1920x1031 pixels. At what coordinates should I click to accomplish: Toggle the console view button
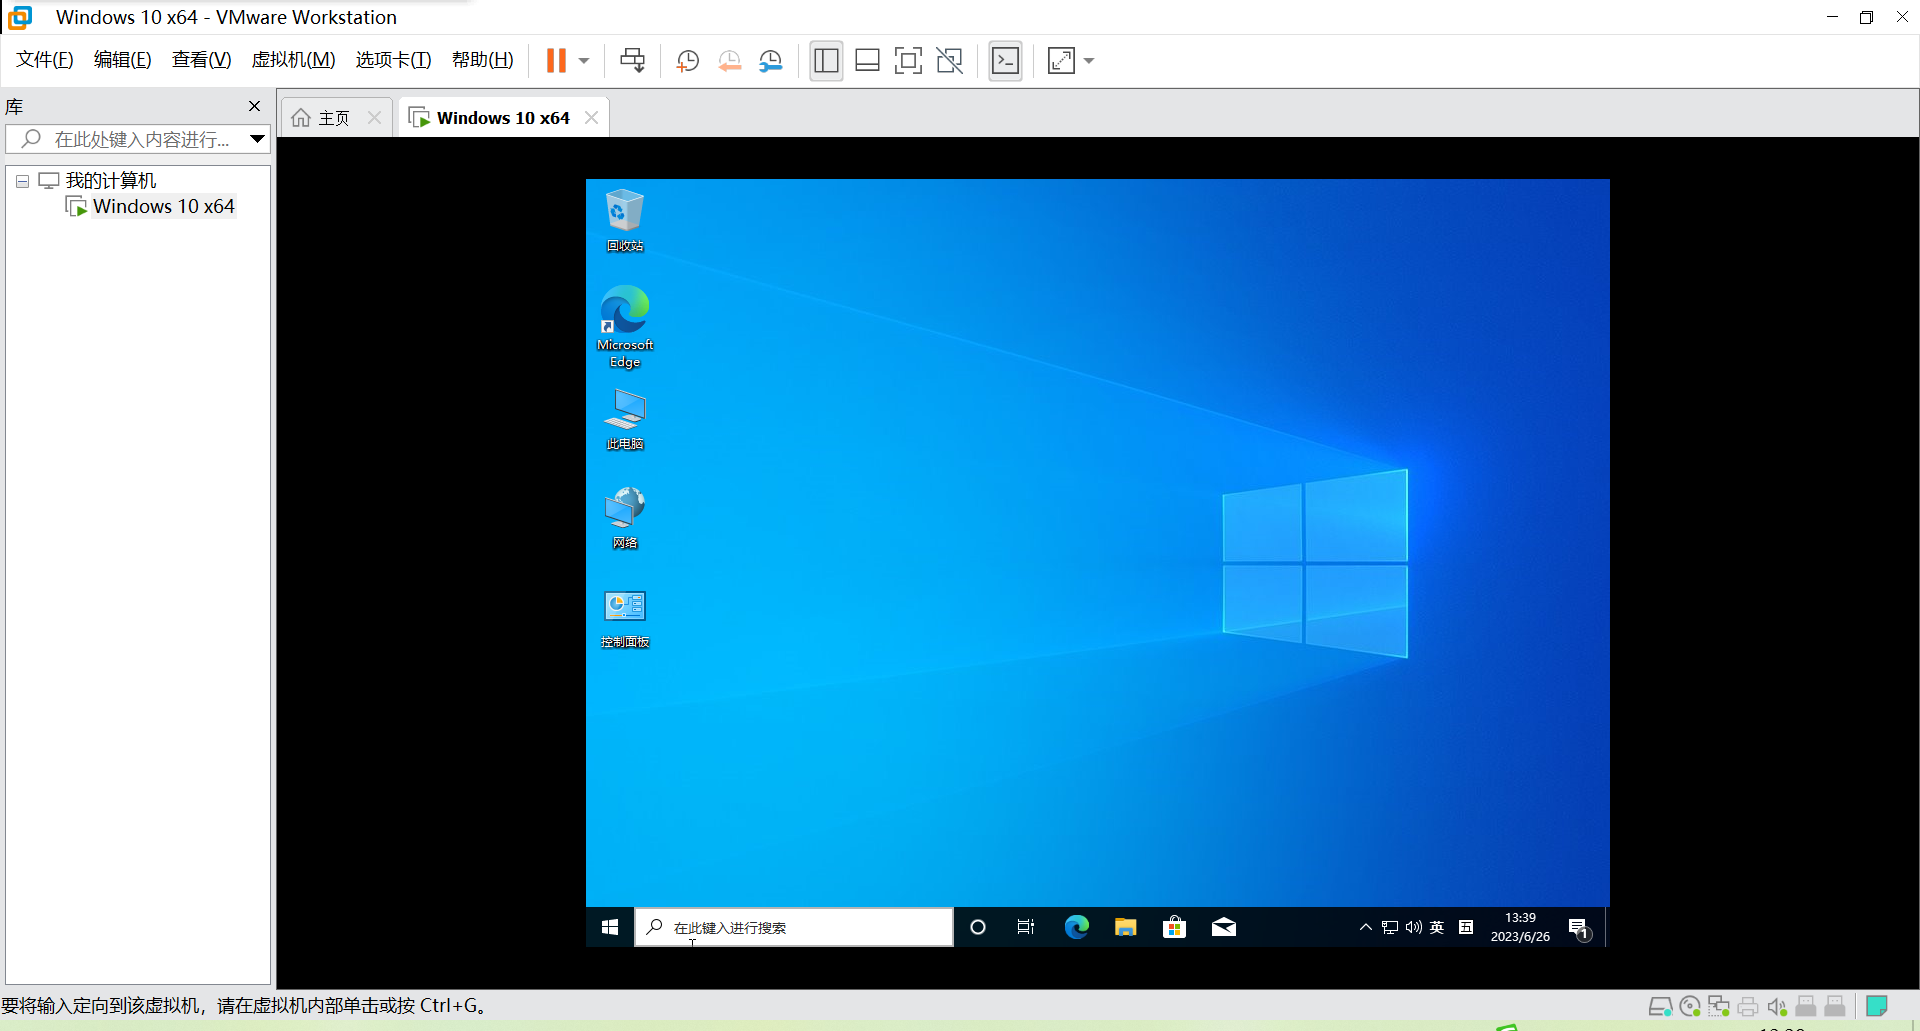coord(1005,61)
